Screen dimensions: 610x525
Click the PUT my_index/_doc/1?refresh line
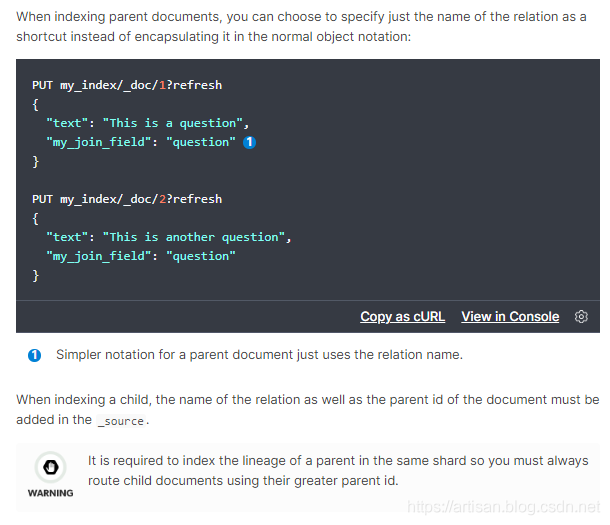click(x=127, y=85)
